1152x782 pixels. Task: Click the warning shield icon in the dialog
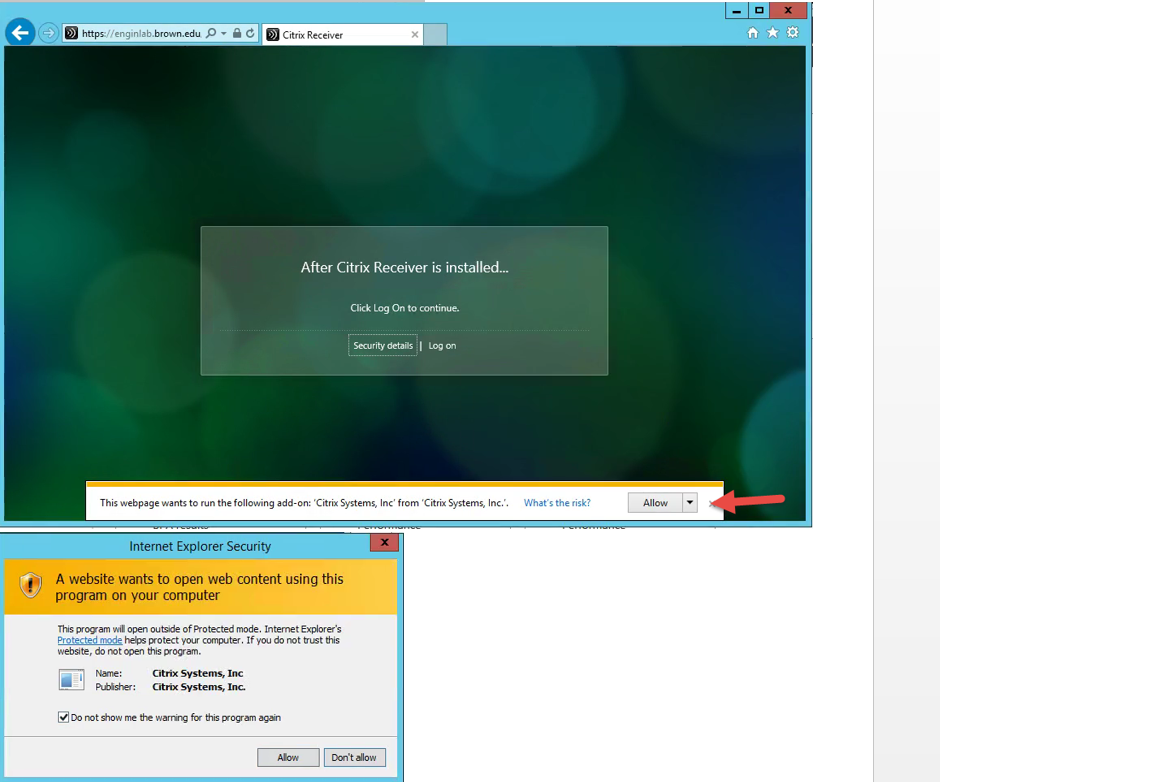pos(30,586)
